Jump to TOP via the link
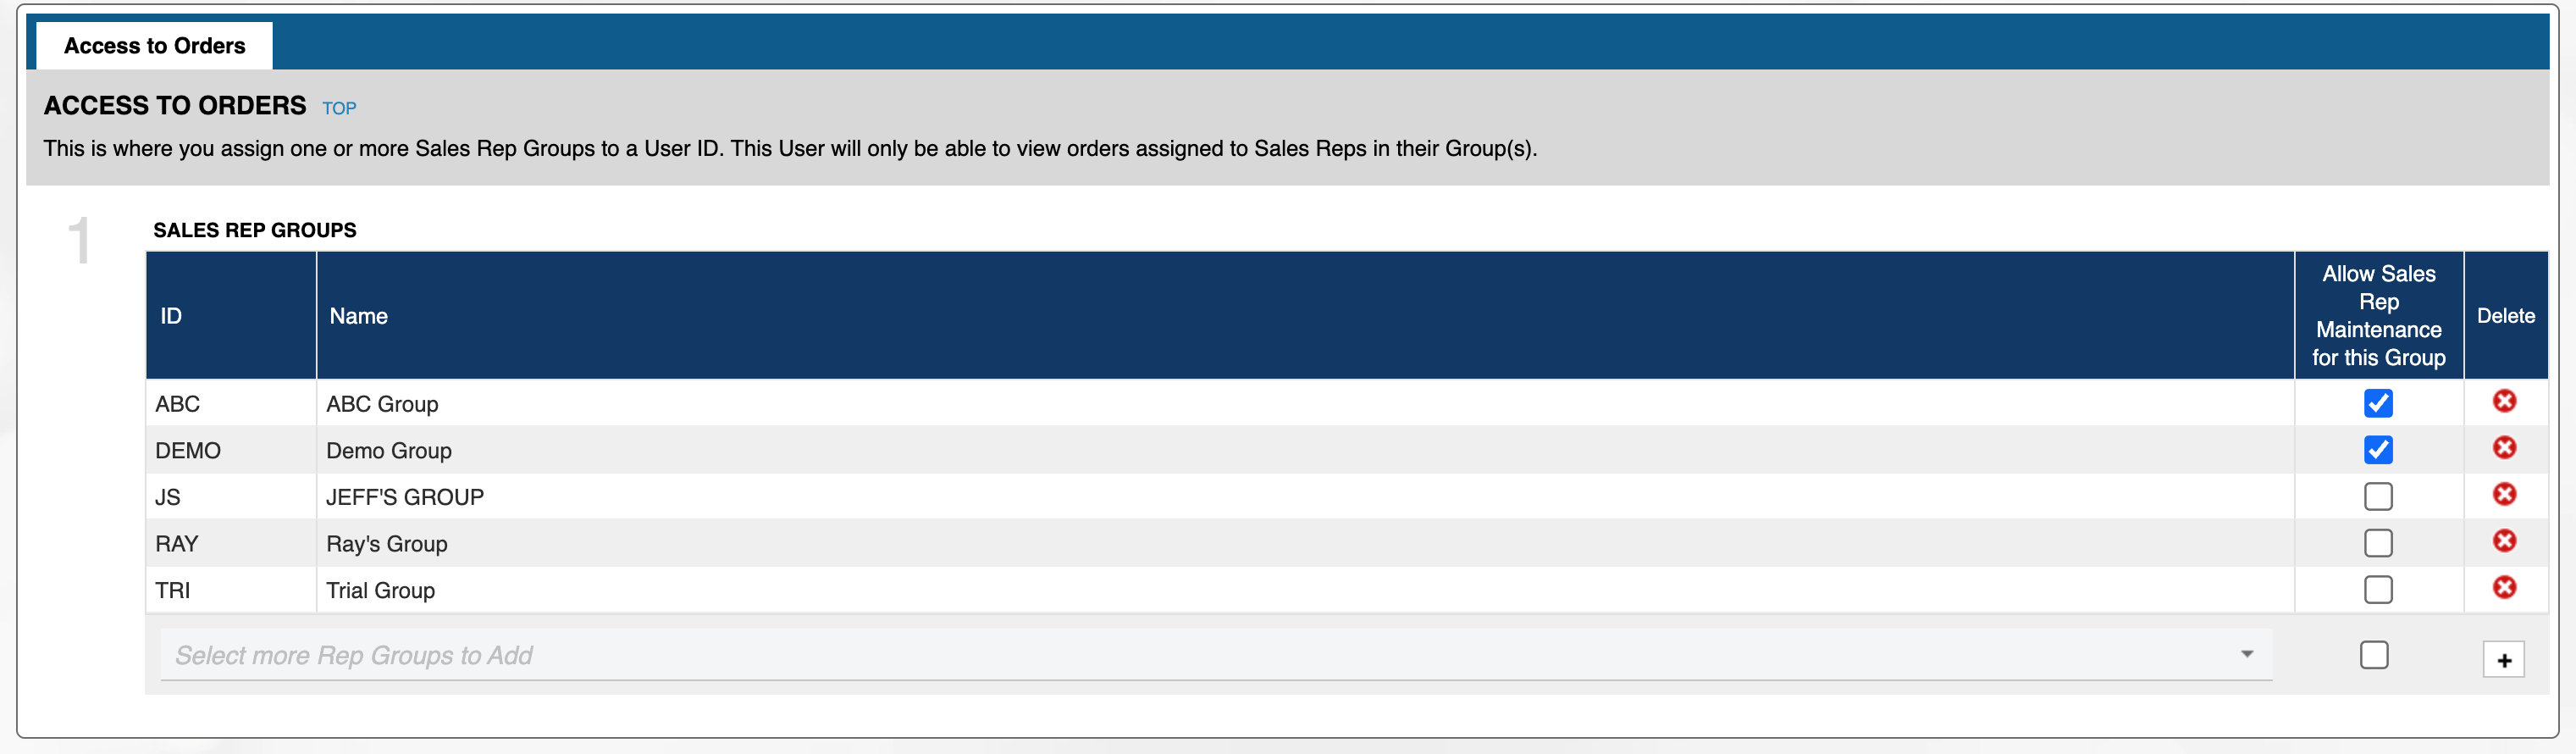Image resolution: width=2576 pixels, height=754 pixels. (x=339, y=108)
